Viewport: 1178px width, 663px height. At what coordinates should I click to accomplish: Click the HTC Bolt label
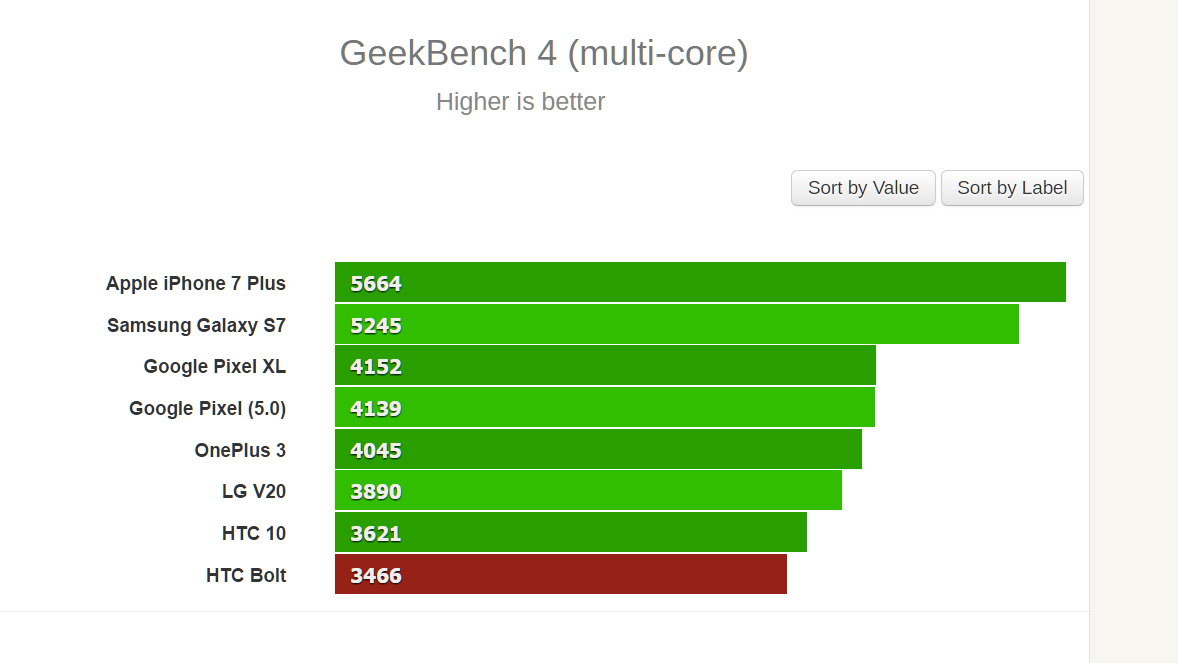pyautogui.click(x=246, y=575)
